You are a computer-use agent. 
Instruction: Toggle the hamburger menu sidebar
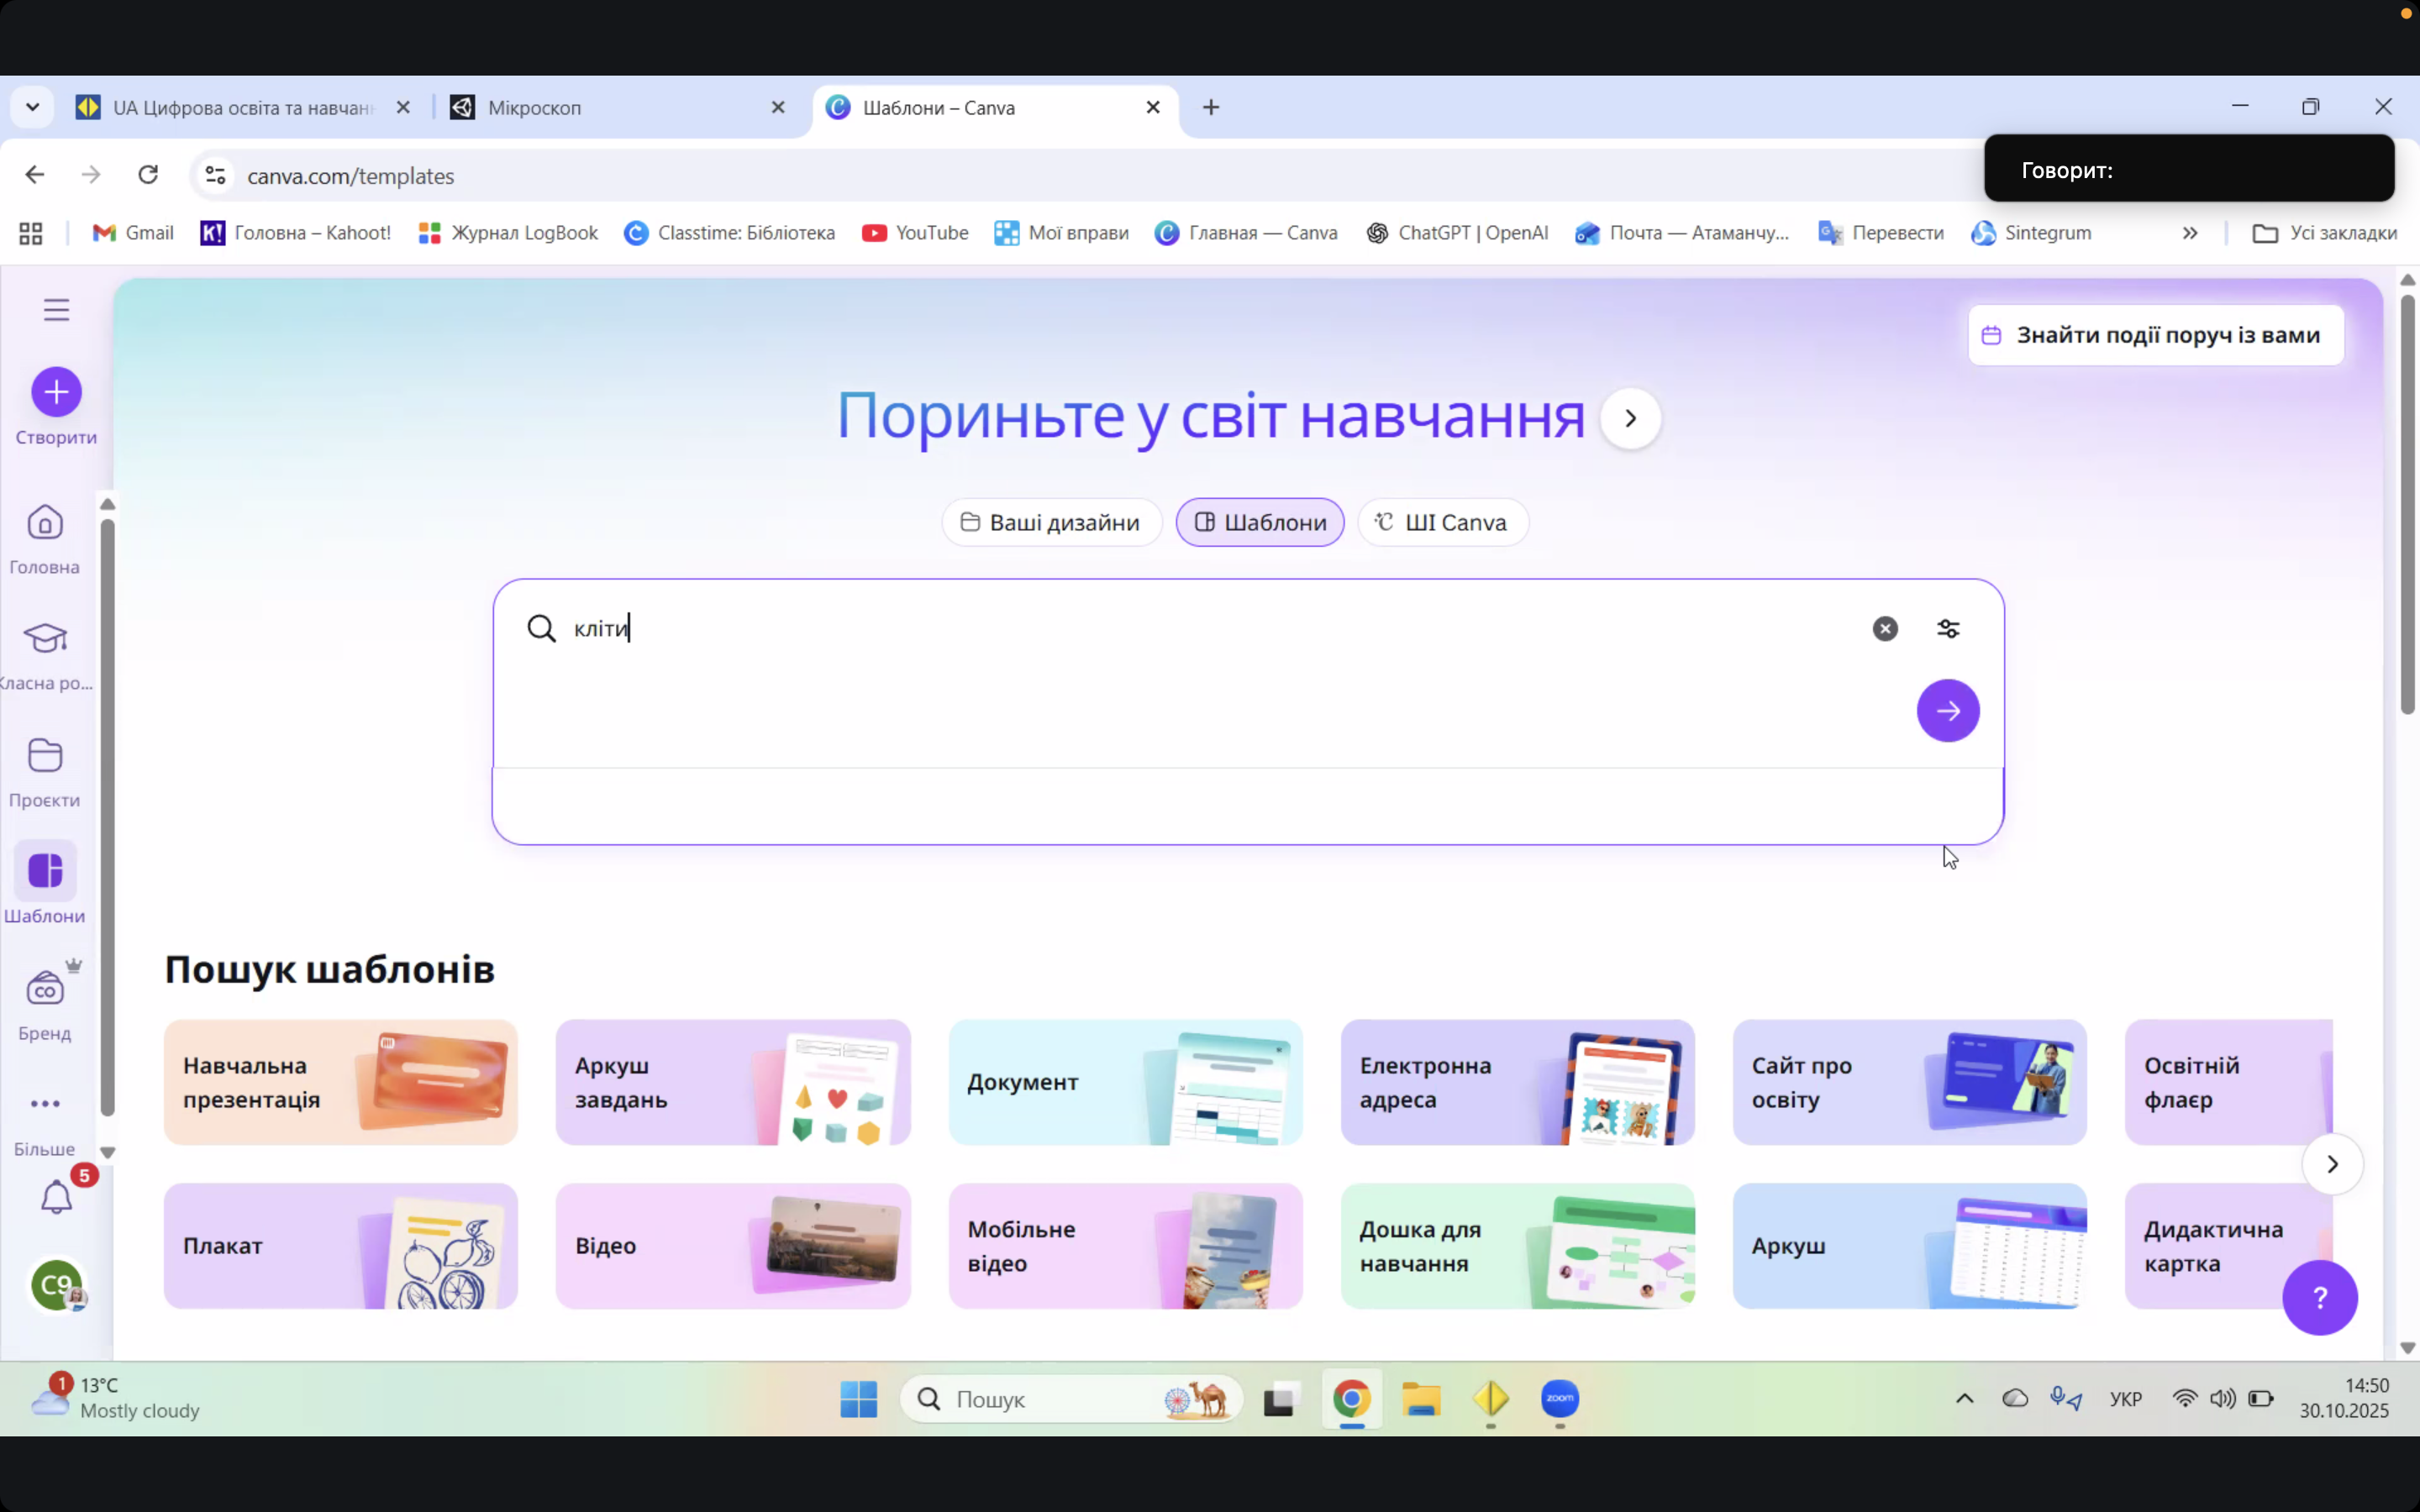coord(56,310)
